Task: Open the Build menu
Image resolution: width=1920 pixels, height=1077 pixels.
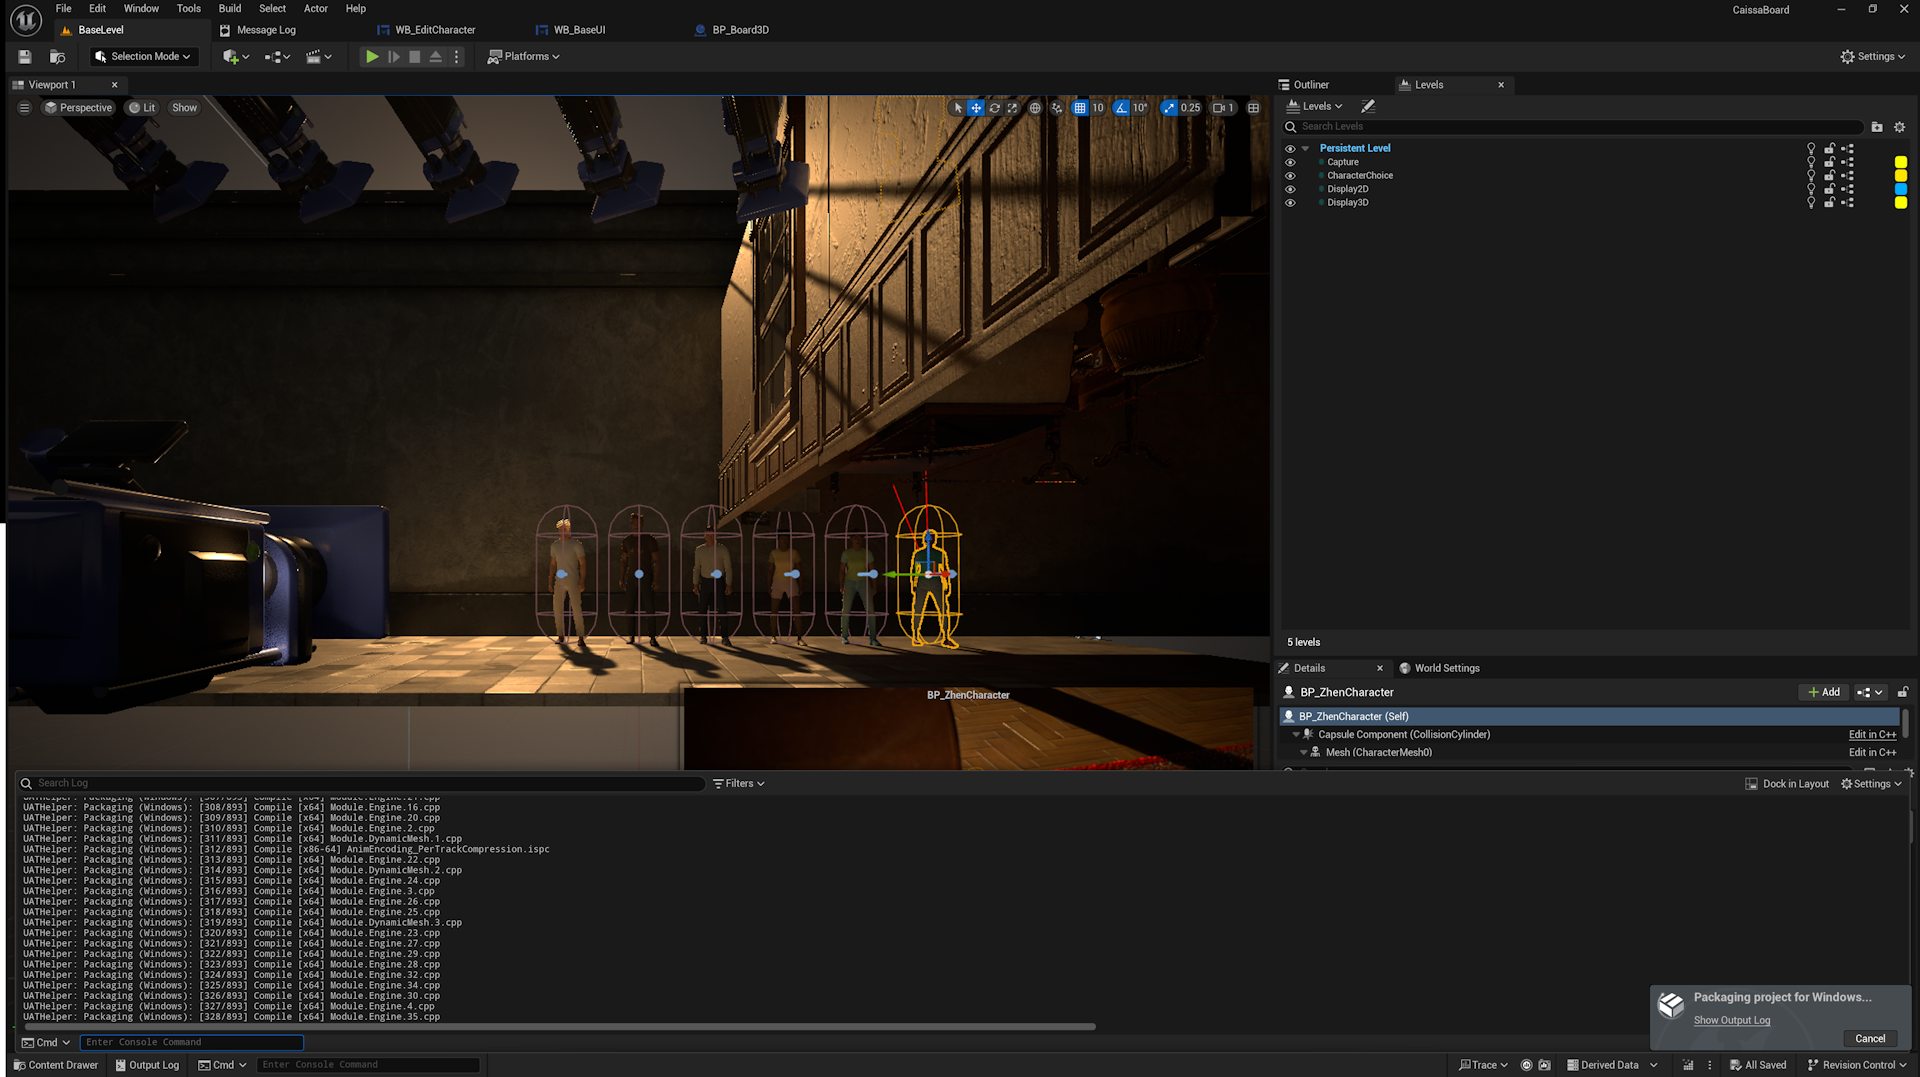Action: (x=229, y=8)
